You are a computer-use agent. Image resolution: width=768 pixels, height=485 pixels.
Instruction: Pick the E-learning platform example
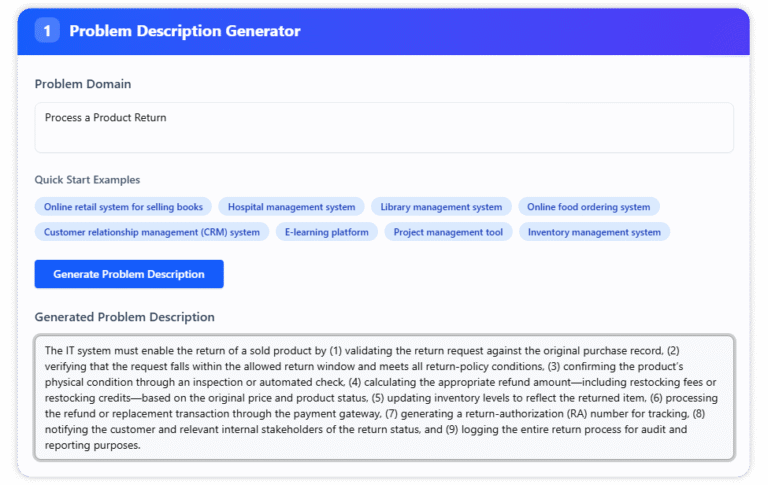(x=327, y=232)
